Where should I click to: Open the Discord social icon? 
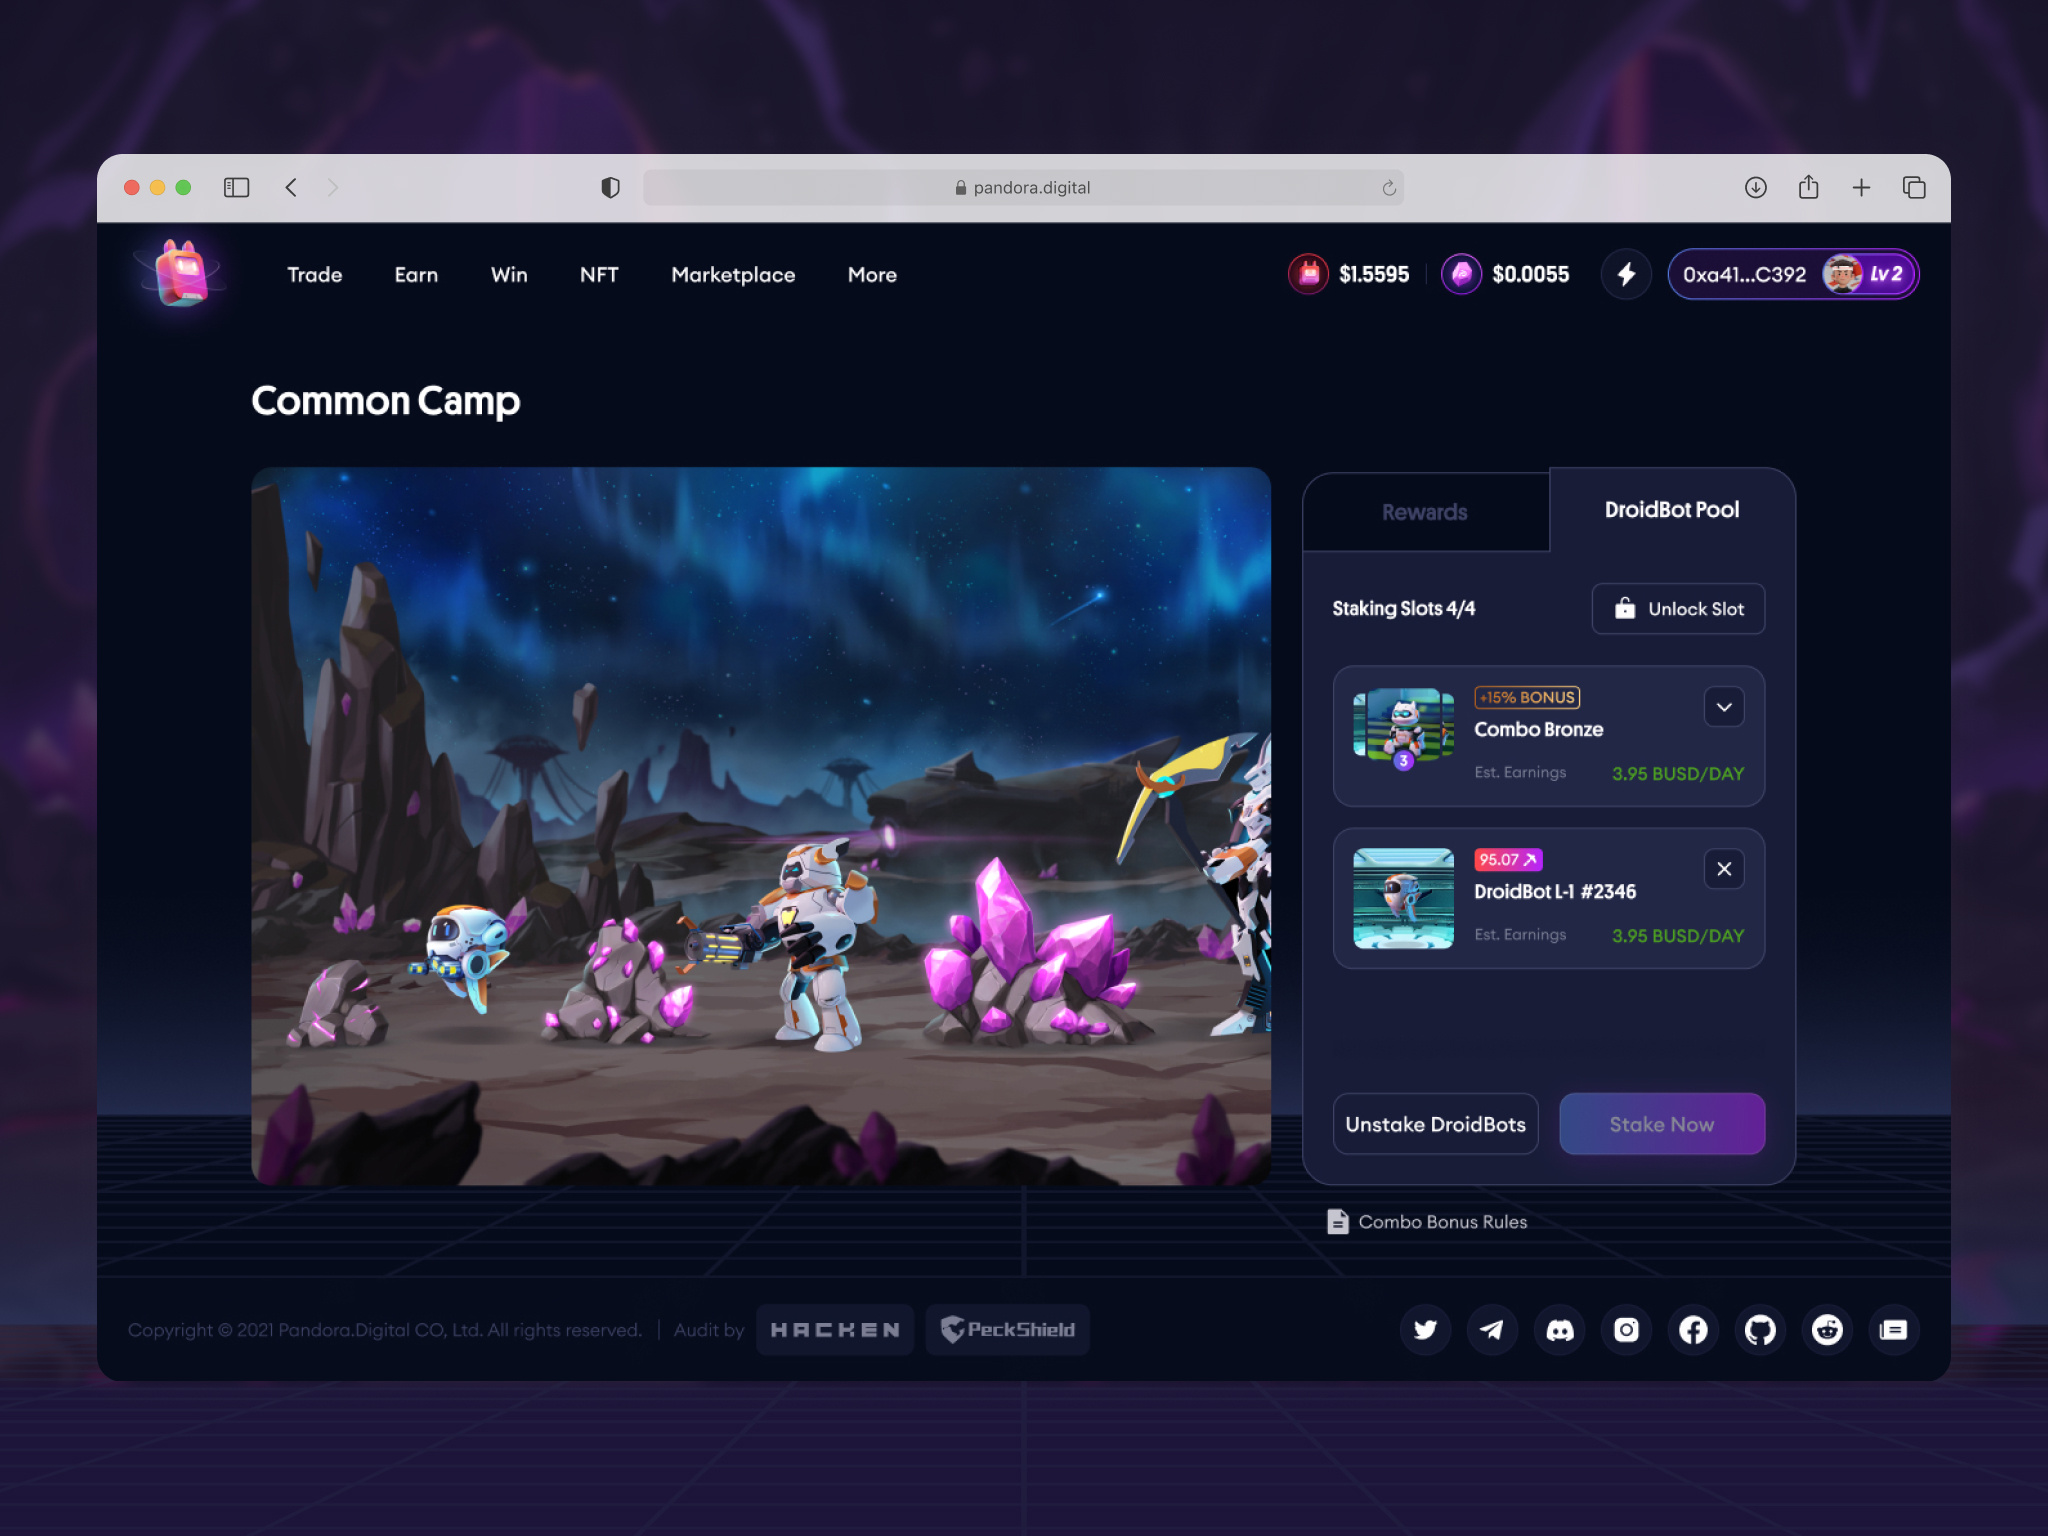[1559, 1330]
